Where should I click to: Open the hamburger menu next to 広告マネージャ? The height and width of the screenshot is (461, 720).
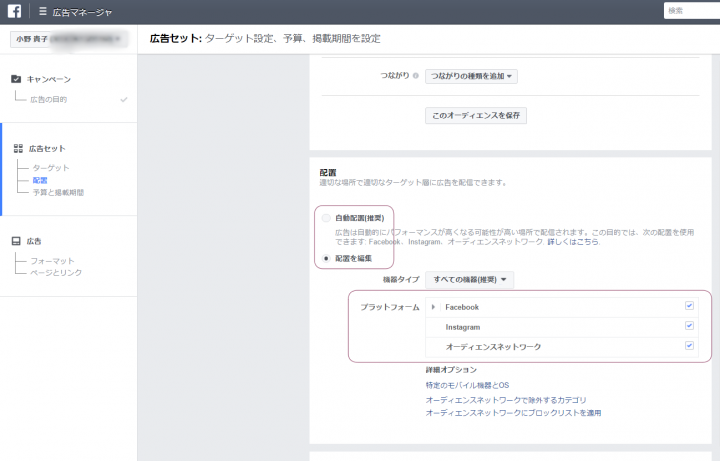pos(43,11)
